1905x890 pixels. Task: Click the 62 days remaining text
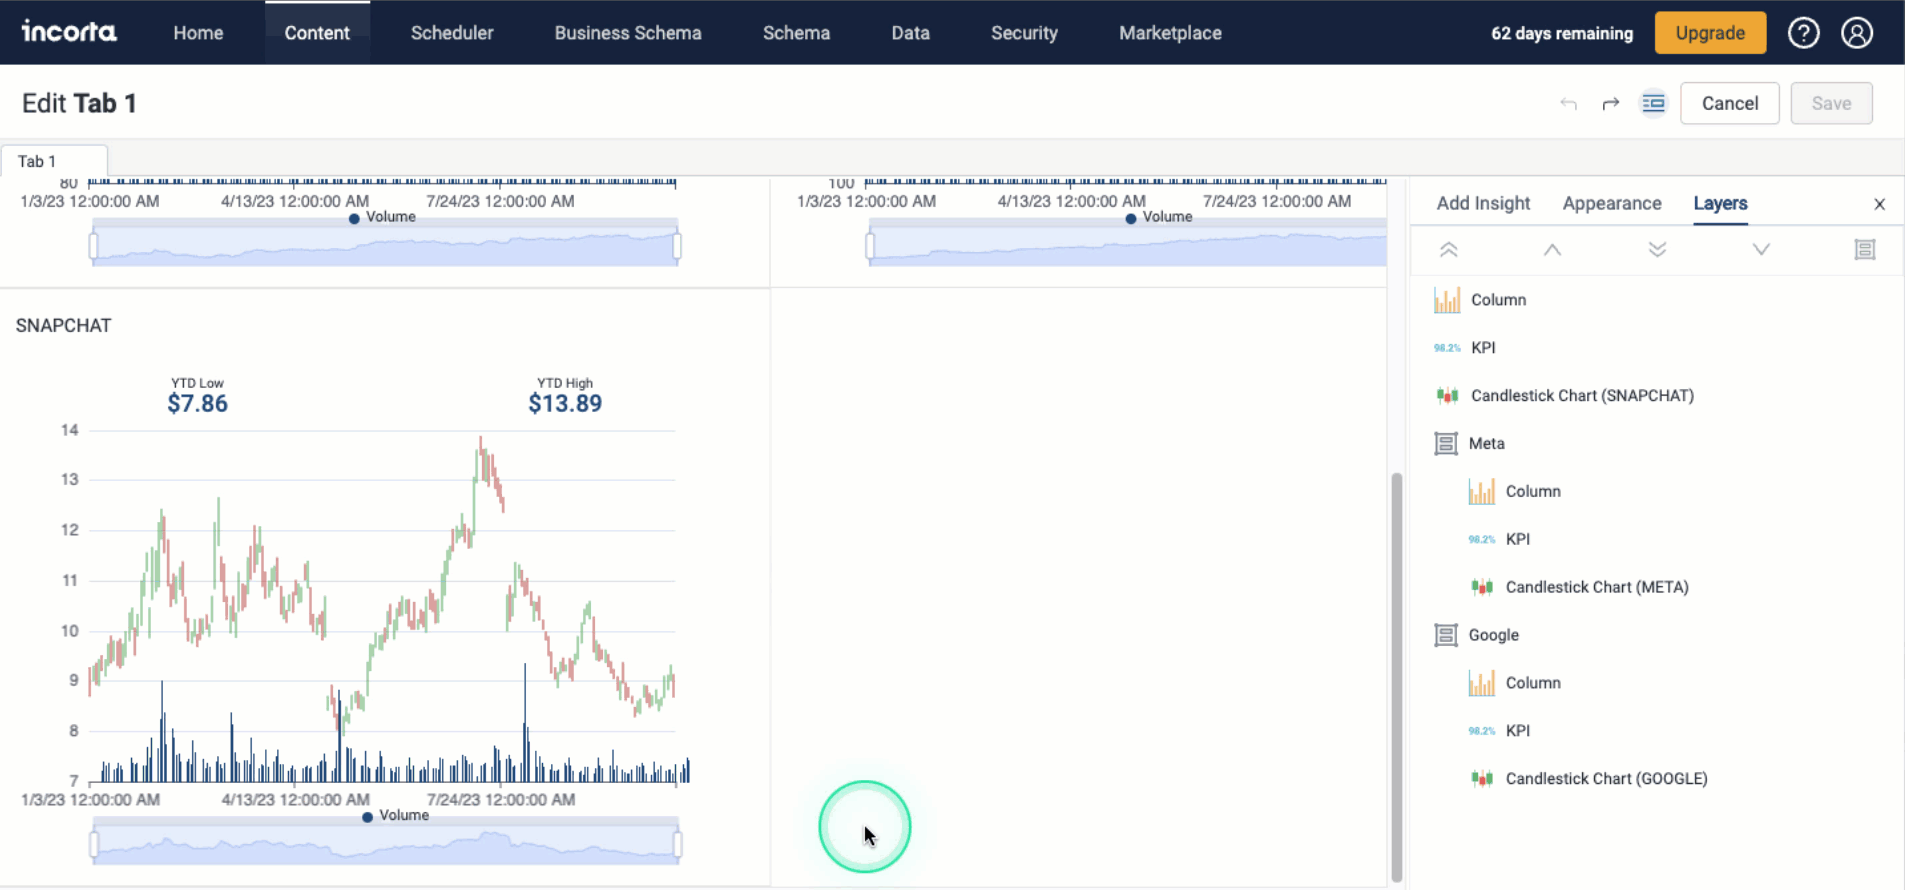(1562, 33)
